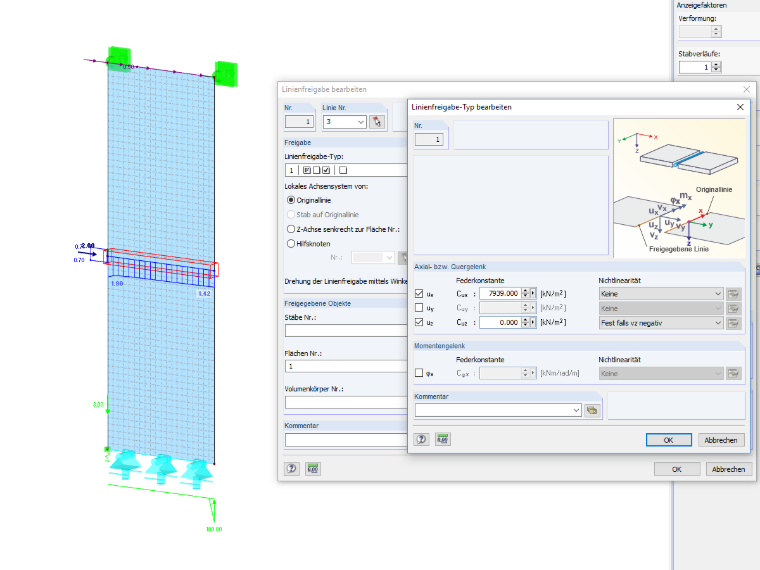
Task: Click the 1.42 result value label on model
Action: 204,294
